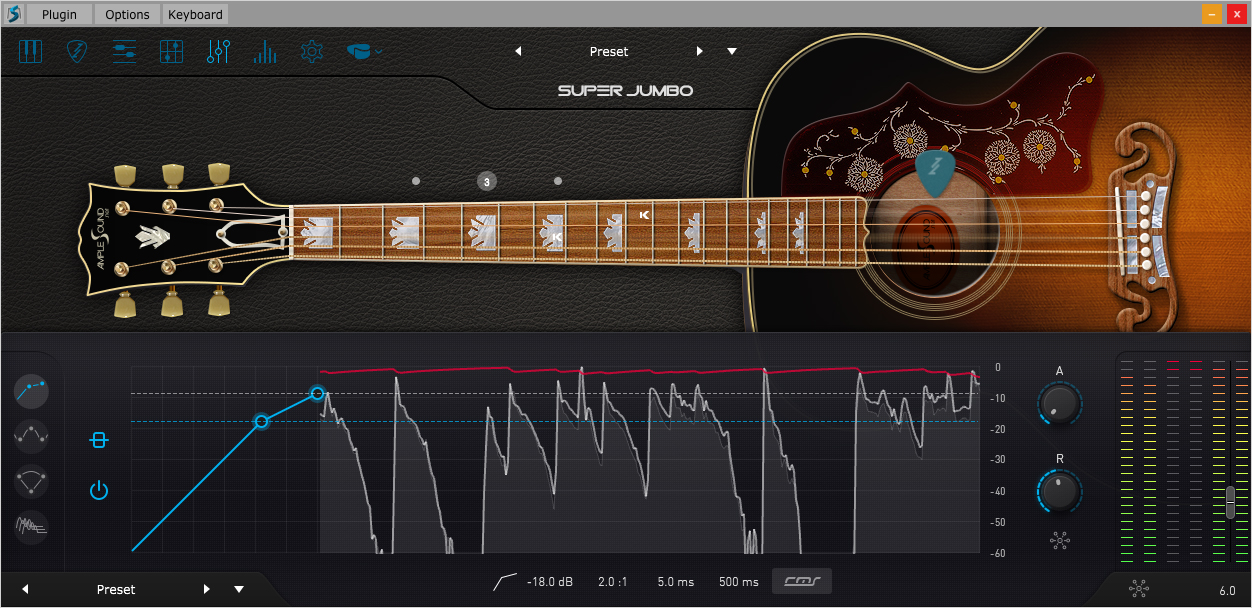Open the mixer sliders icon panel
The height and width of the screenshot is (608, 1252).
click(x=124, y=52)
